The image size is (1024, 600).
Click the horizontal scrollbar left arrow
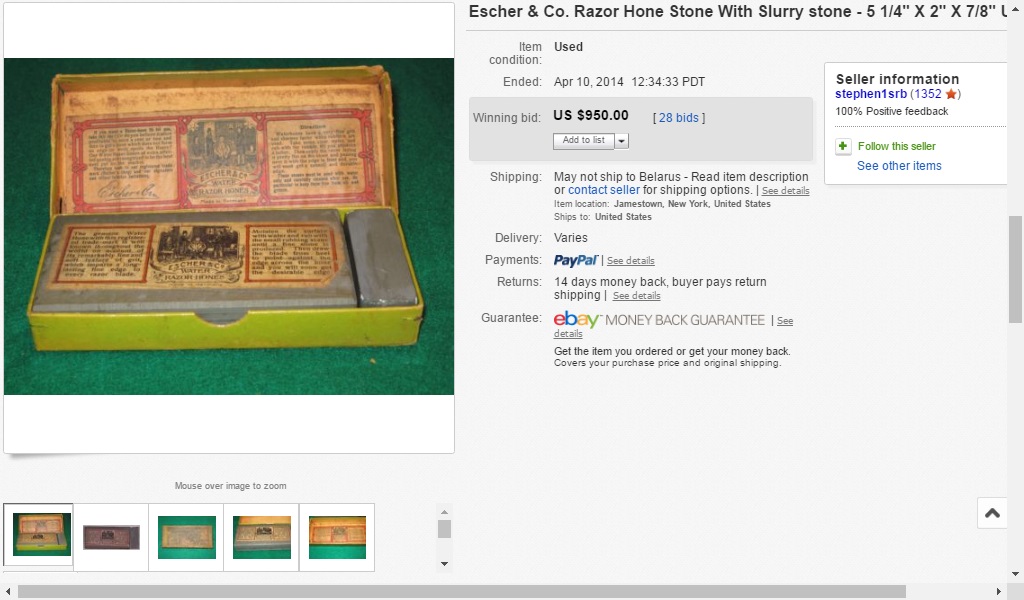8,592
